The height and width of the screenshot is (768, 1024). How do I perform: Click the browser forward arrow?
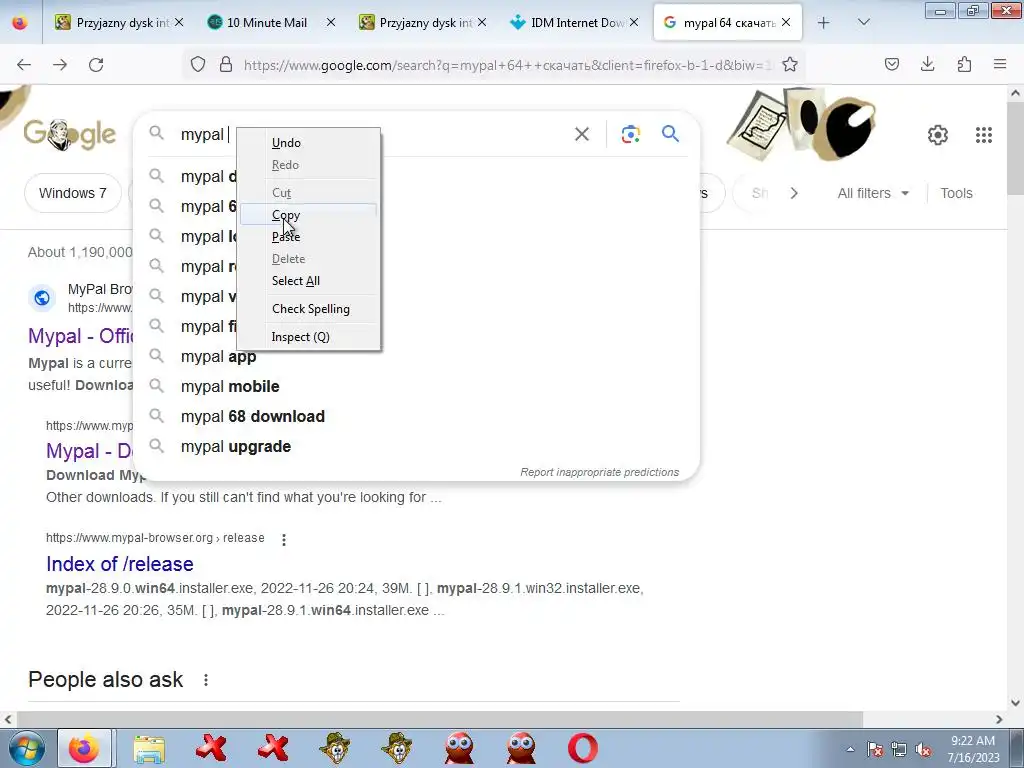click(x=60, y=65)
